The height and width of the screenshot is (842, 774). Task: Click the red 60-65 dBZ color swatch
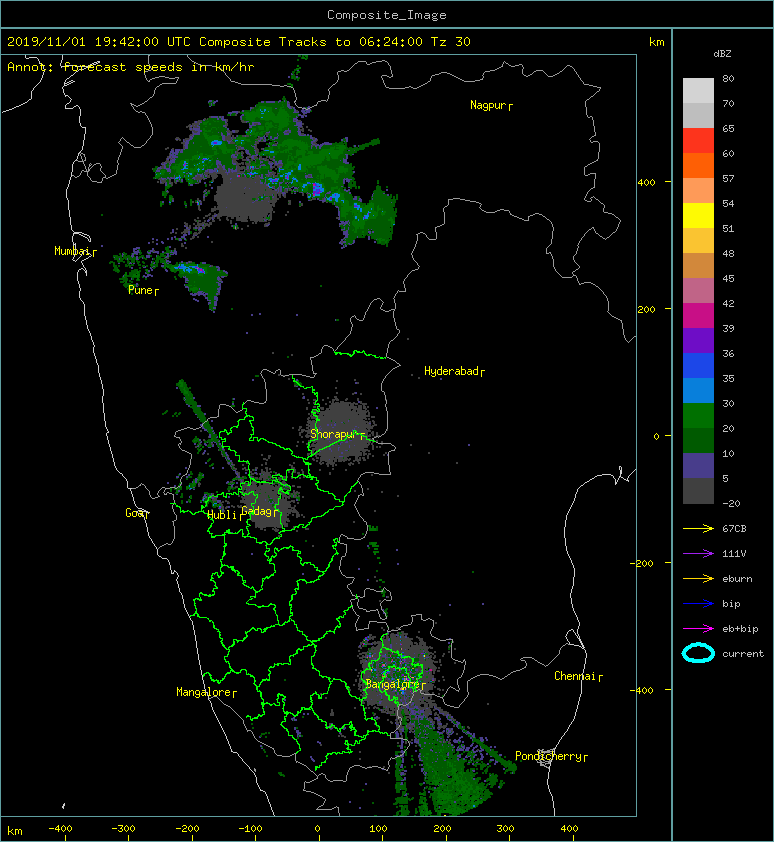(698, 141)
